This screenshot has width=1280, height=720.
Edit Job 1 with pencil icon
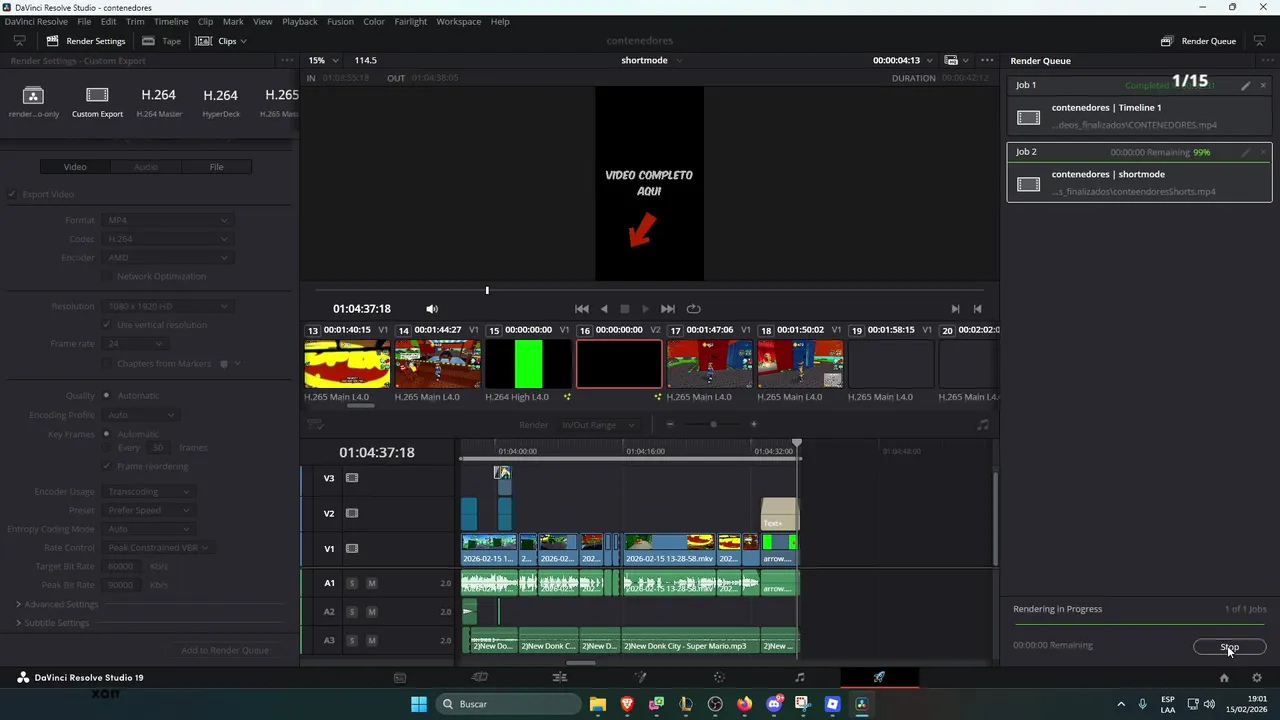point(1246,86)
